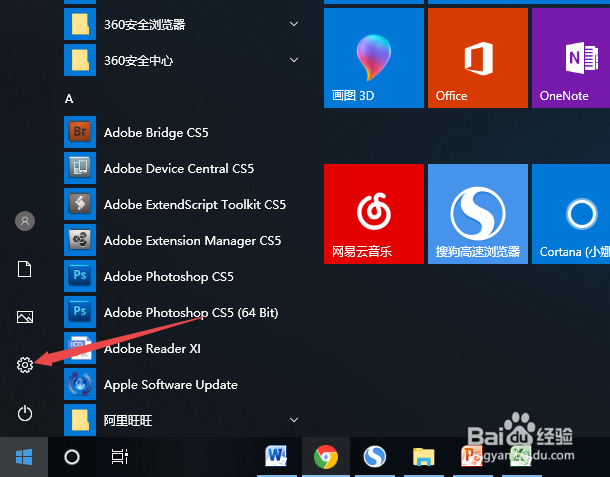
Task: Open the 画图 3D tile
Action: click(374, 58)
